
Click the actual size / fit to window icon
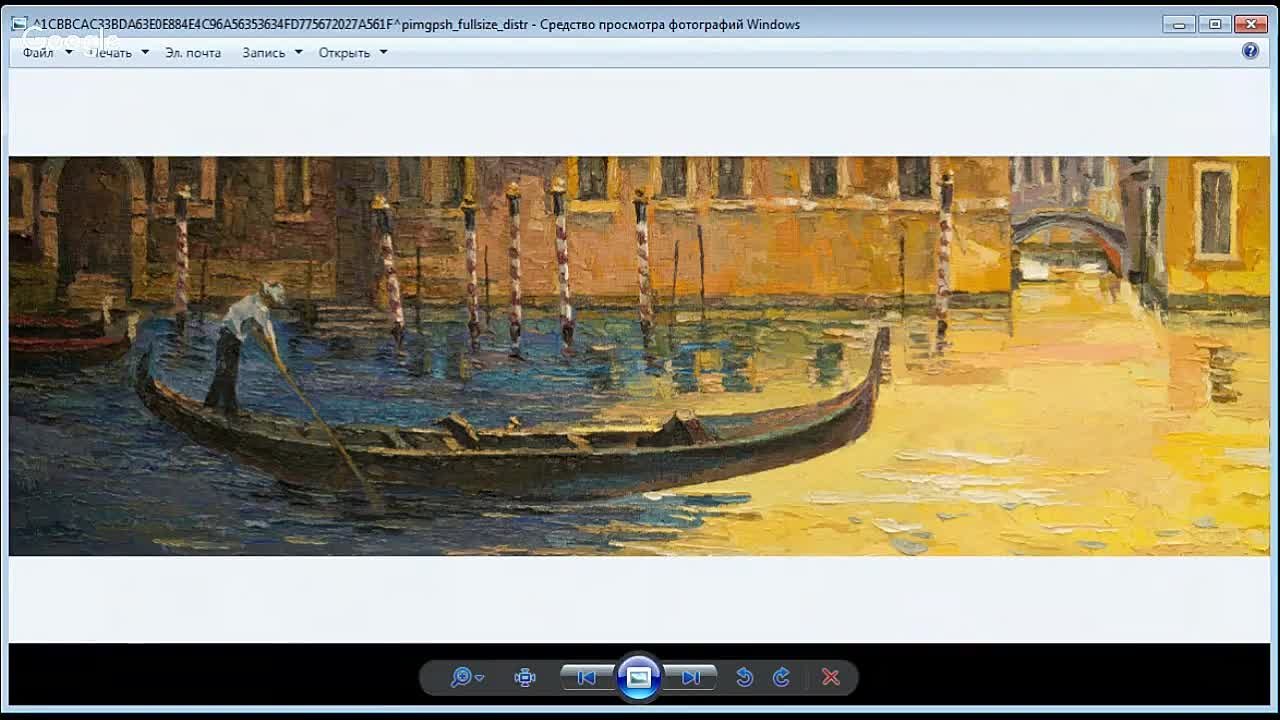[525, 677]
